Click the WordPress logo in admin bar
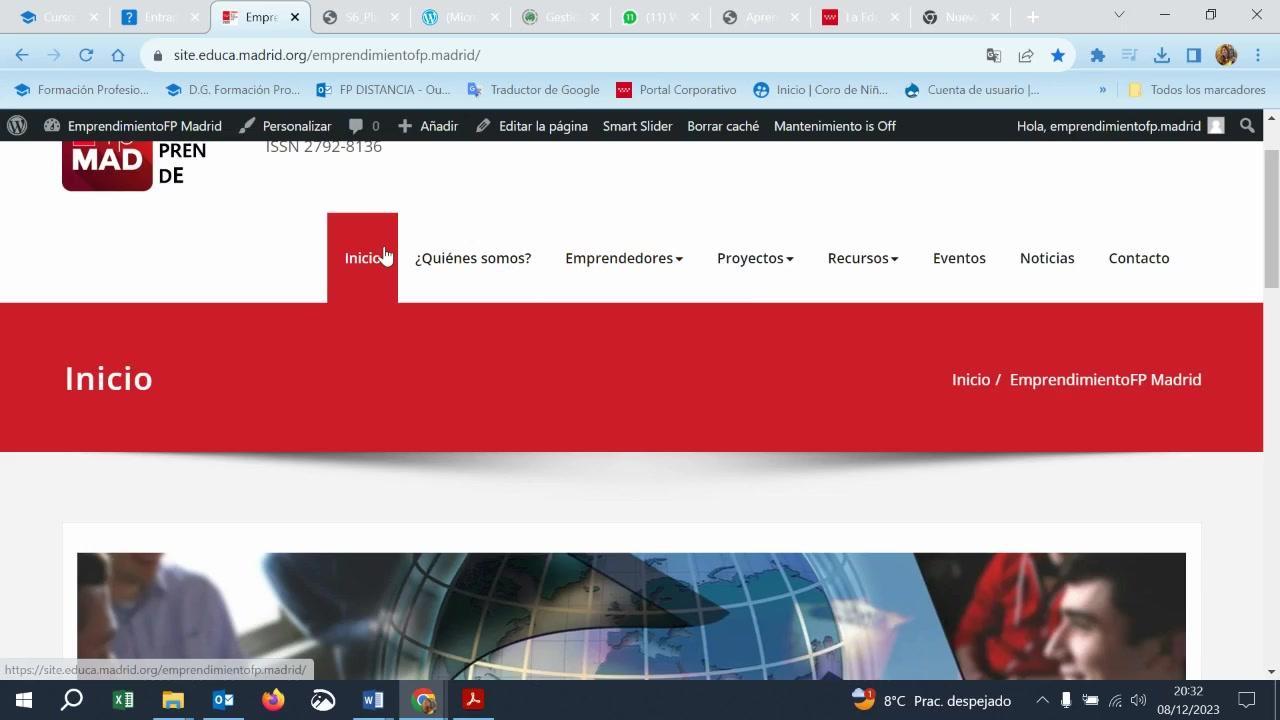The image size is (1280, 720). 17,126
